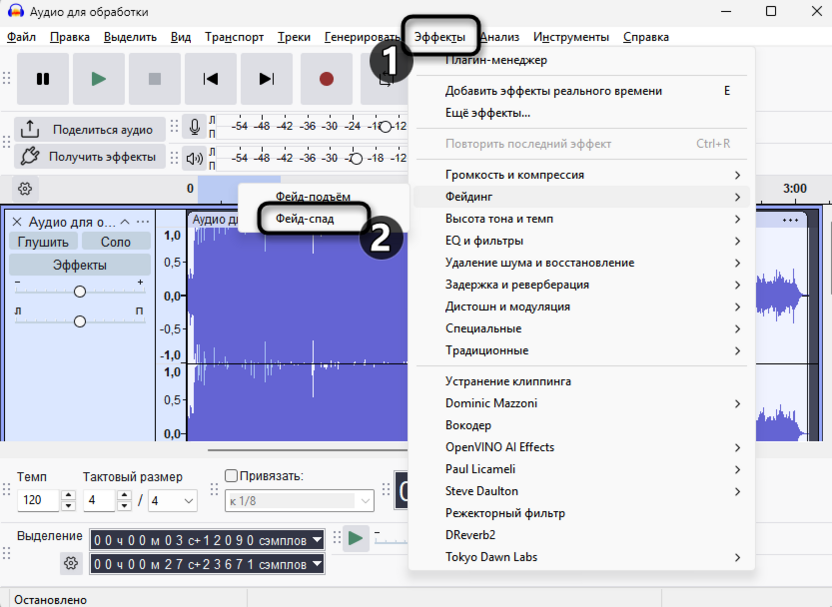Click the microphone record meter icon
The width and height of the screenshot is (832, 607).
pyautogui.click(x=194, y=127)
